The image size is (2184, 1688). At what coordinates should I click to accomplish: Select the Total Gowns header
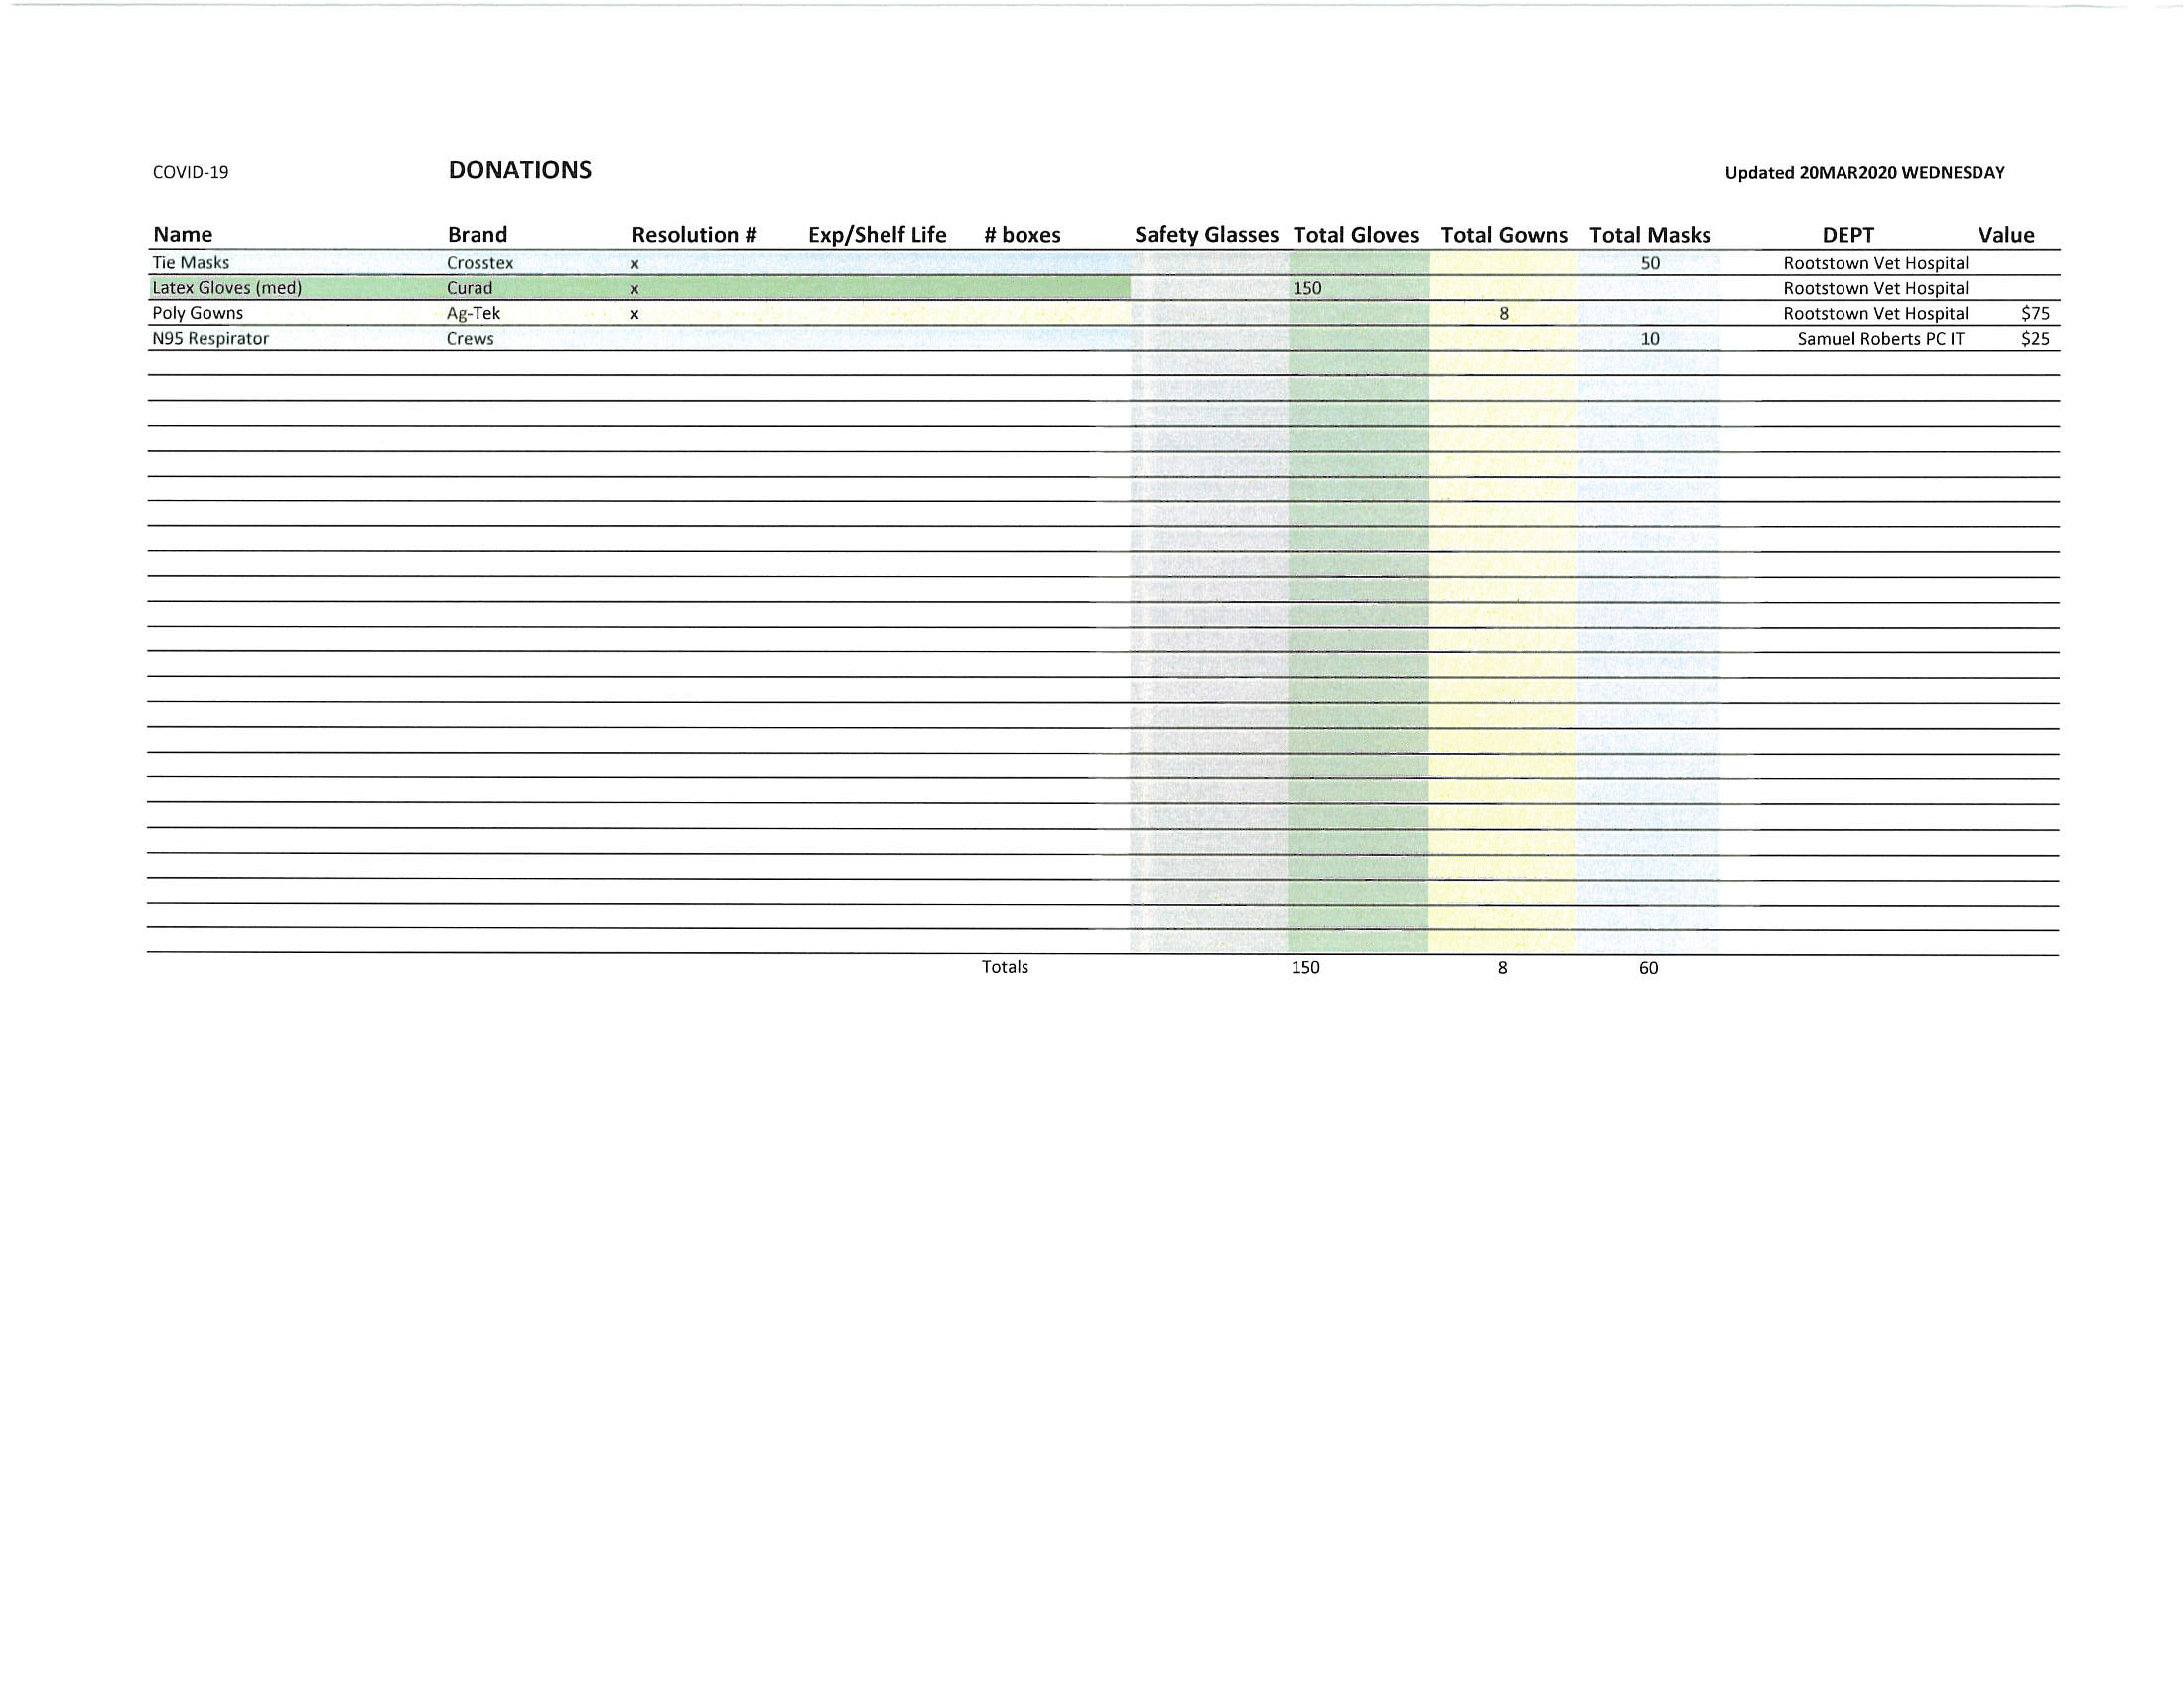1504,235
